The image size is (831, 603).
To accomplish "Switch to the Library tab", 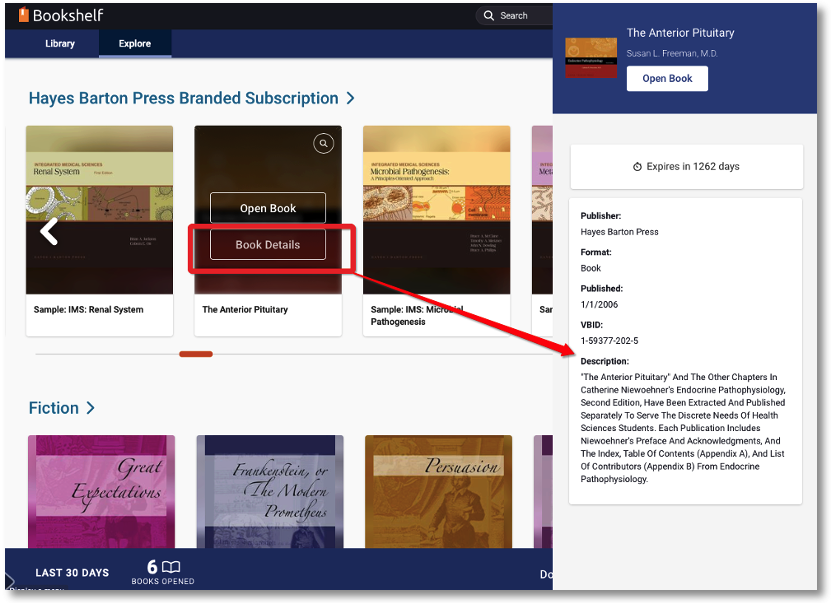I will (x=60, y=44).
